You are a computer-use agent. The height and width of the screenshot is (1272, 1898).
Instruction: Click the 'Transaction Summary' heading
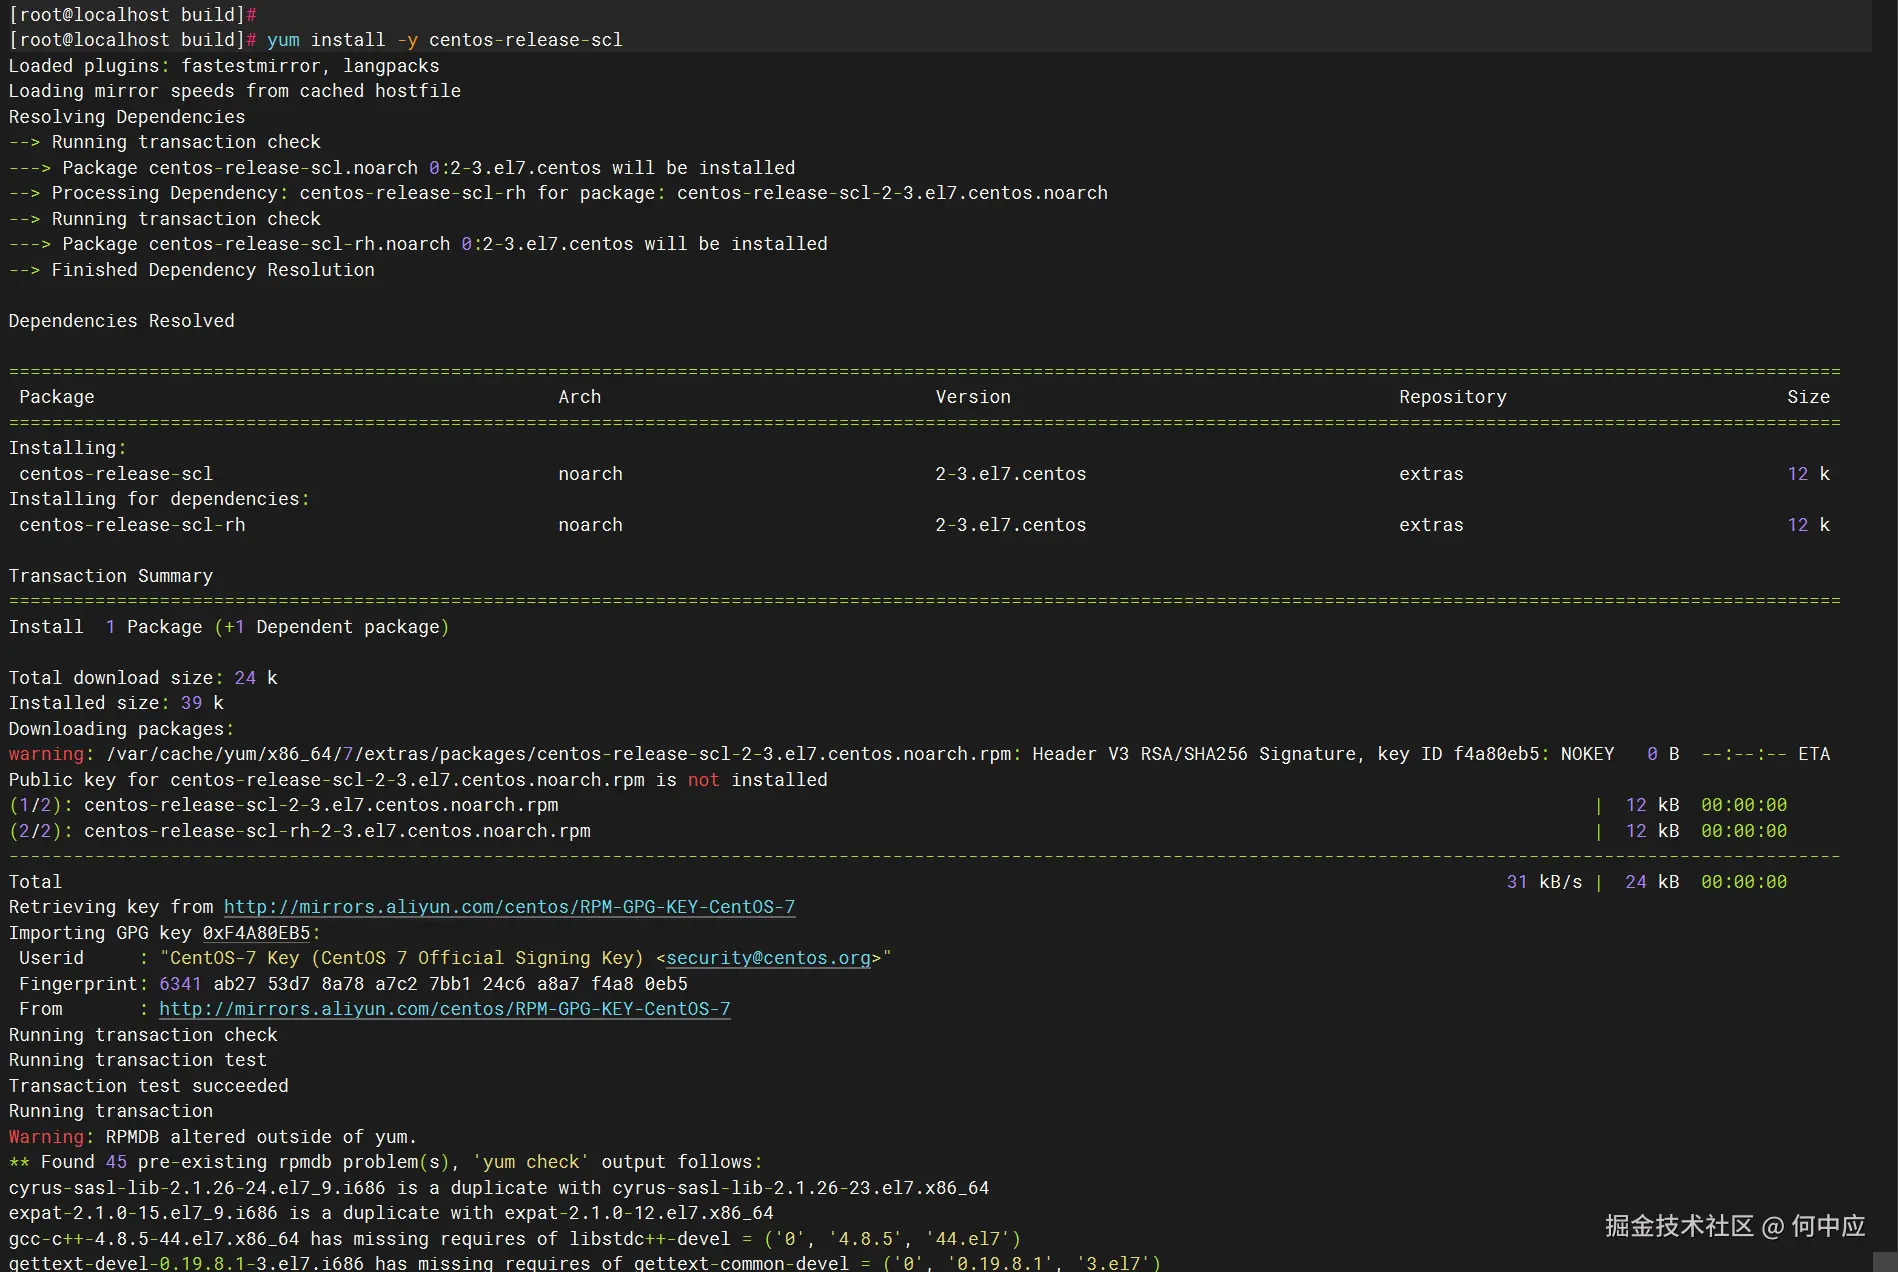(x=111, y=576)
